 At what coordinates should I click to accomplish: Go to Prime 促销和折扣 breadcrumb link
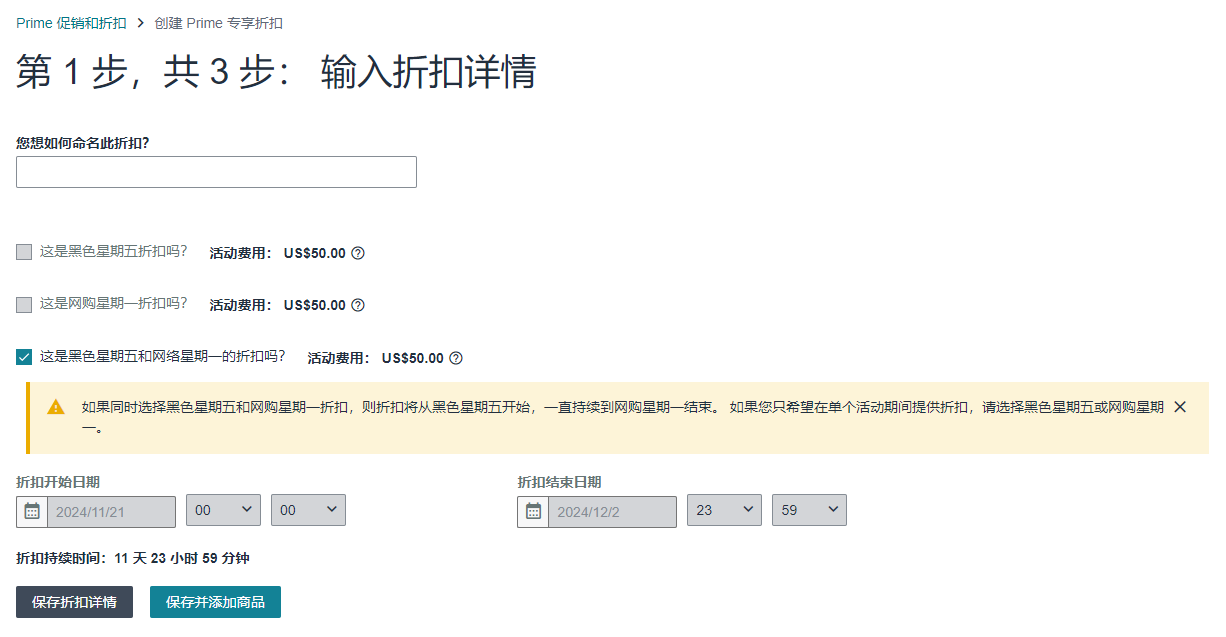71,23
